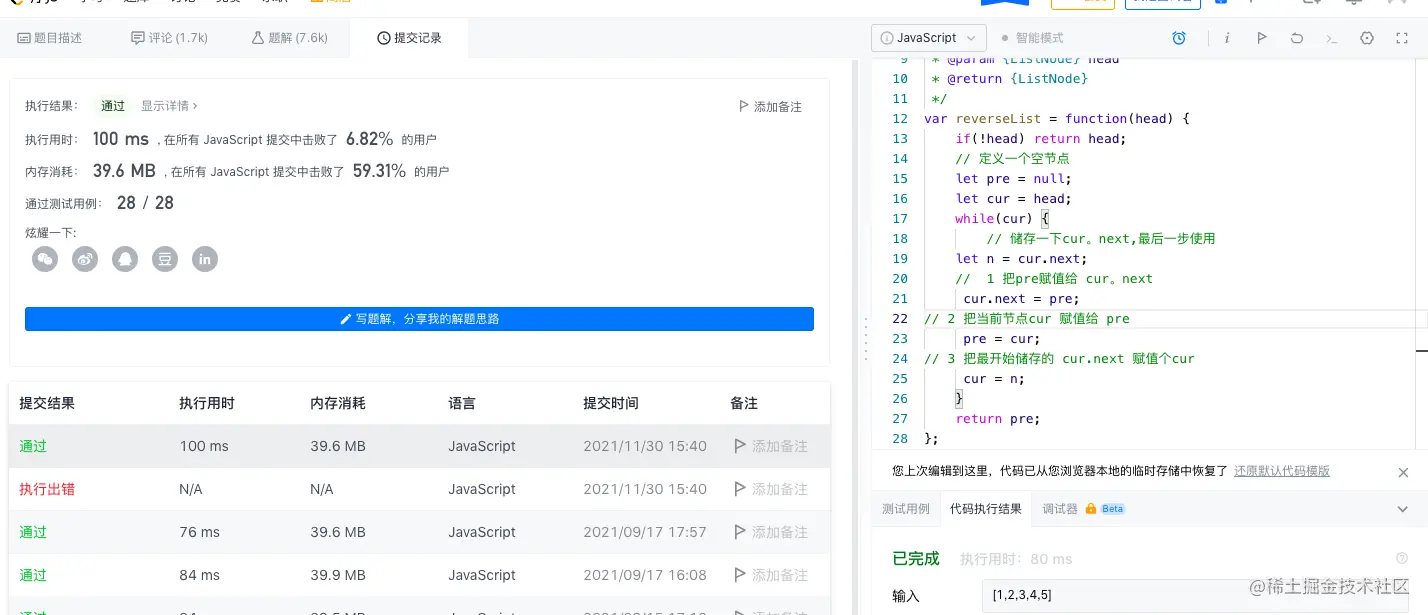Open the 通过 submission with 84 ms
Viewport: 1428px width, 615px height.
point(33,575)
